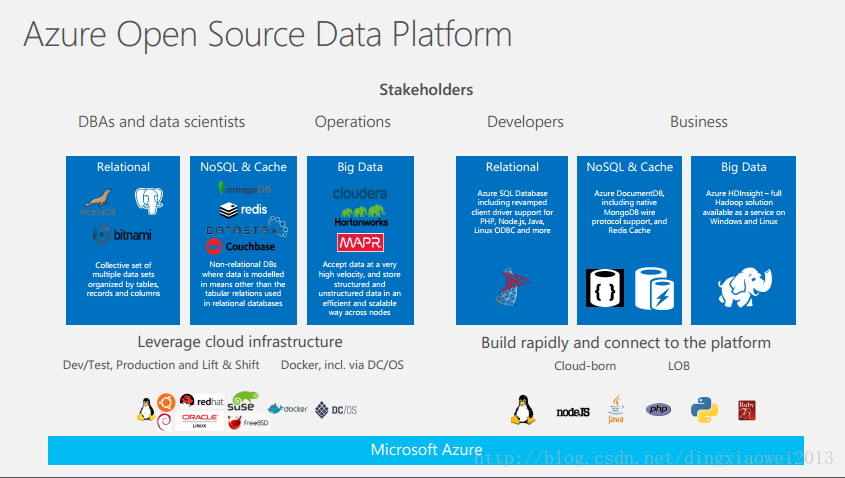Image resolution: width=845 pixels, height=478 pixels.
Task: Click the Debian swirl logo
Action: [164, 422]
